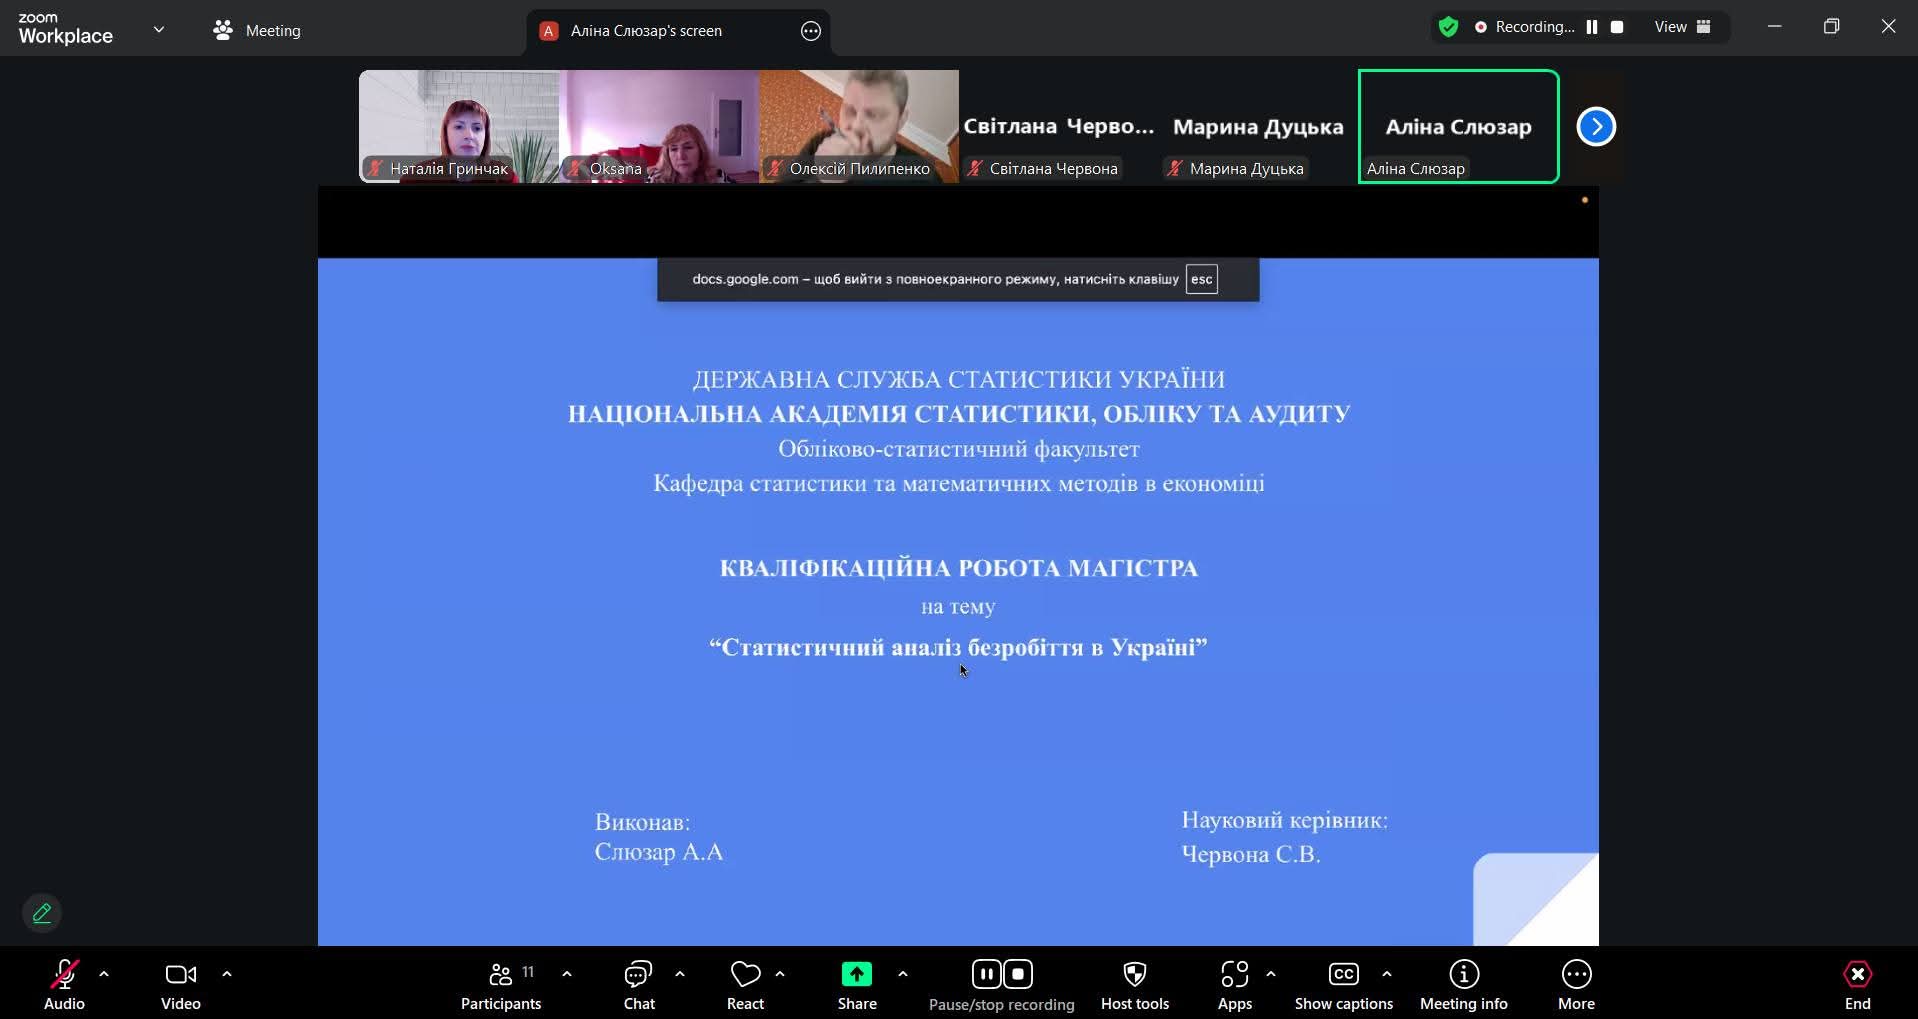Screen dimensions: 1918x1019
Task: Open Zoom Workplace dropdown chevron
Action: point(159,30)
